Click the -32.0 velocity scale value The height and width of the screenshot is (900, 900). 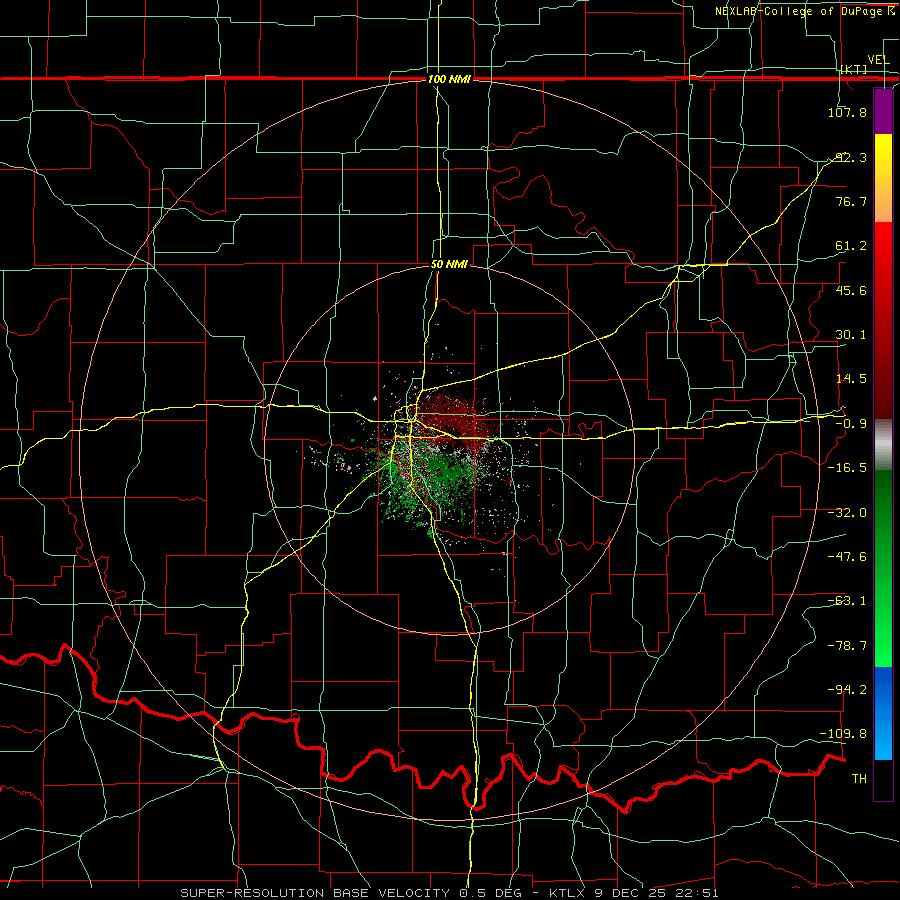coord(847,513)
